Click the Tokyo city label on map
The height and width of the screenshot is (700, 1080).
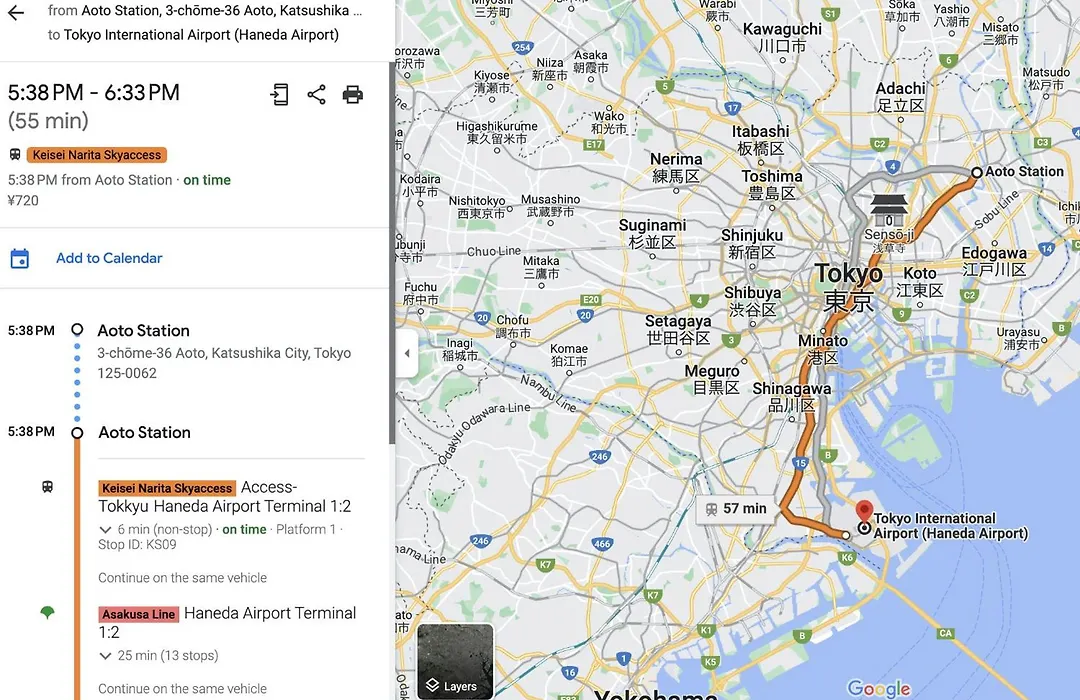pyautogui.click(x=849, y=287)
